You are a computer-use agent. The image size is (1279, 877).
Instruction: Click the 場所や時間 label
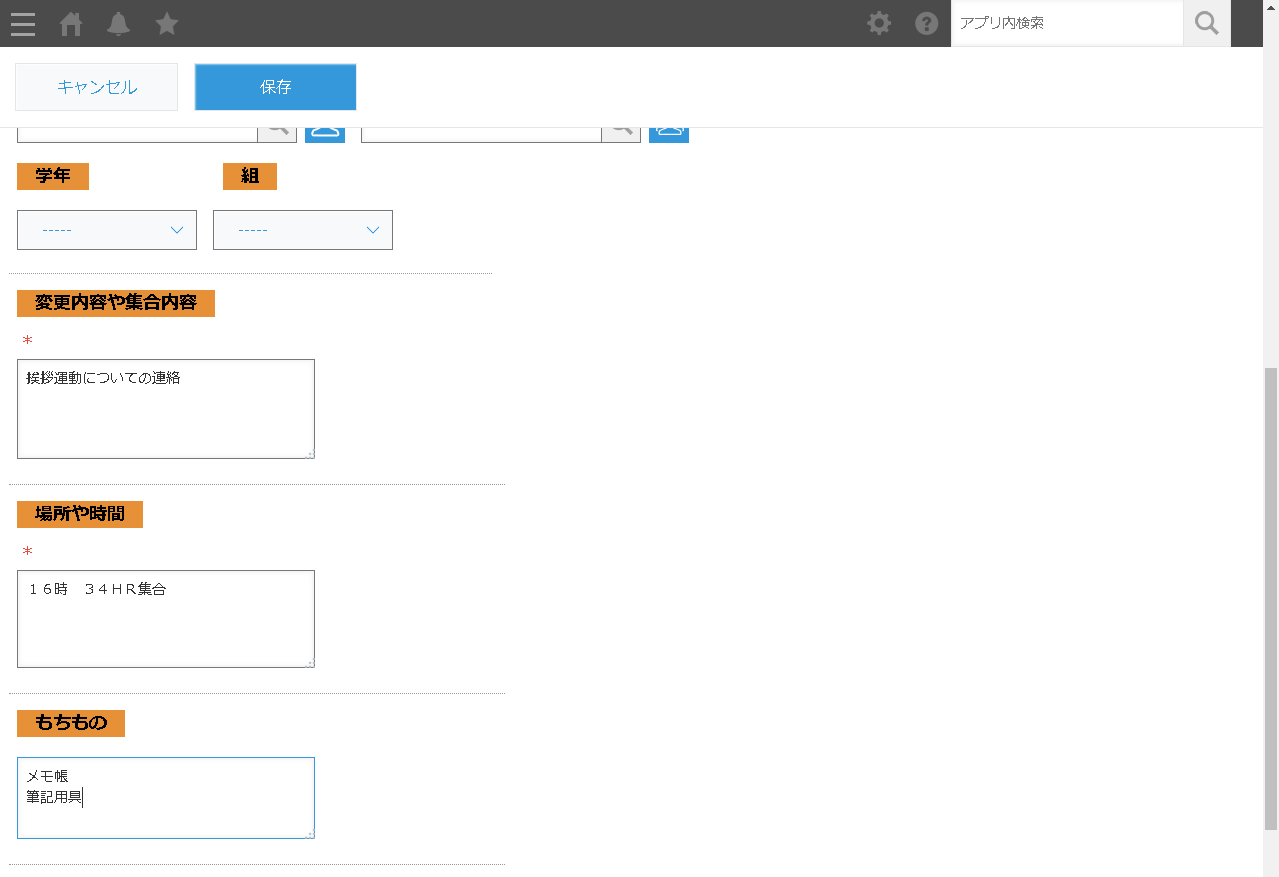tap(80, 514)
